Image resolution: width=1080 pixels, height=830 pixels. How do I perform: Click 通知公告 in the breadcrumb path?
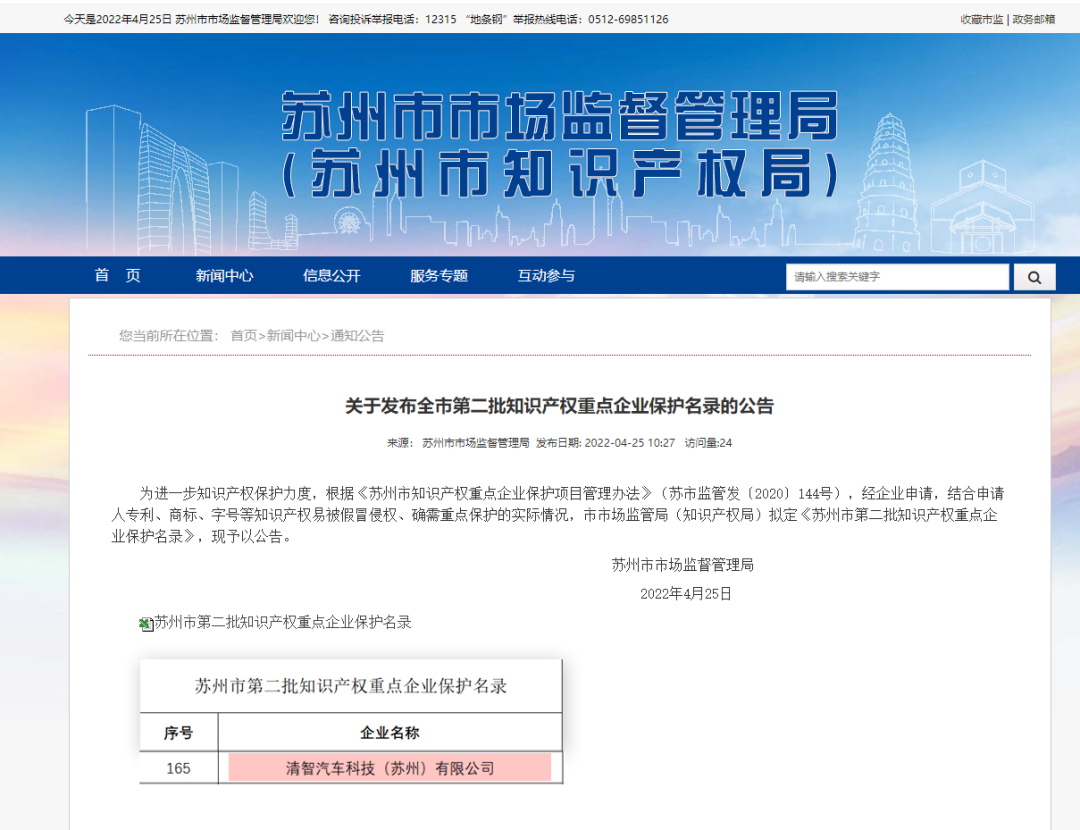pyautogui.click(x=357, y=335)
